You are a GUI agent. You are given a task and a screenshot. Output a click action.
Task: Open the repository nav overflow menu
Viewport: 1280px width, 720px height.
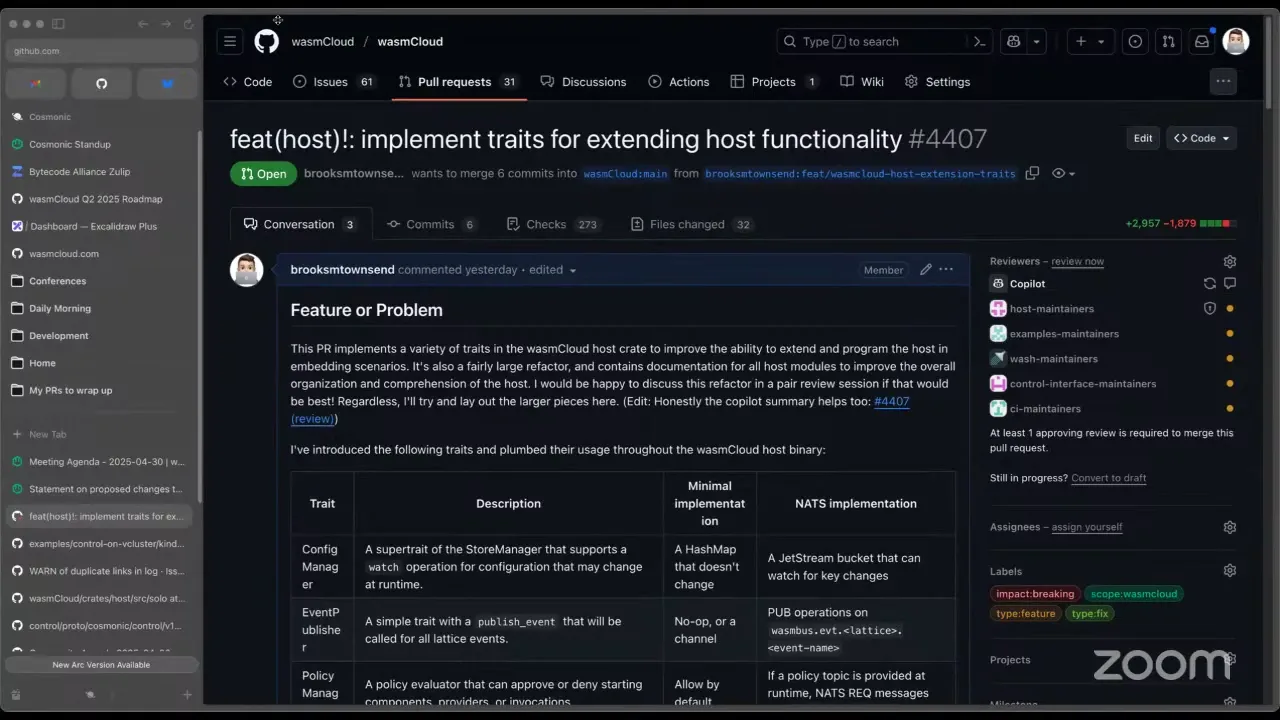click(x=1223, y=82)
